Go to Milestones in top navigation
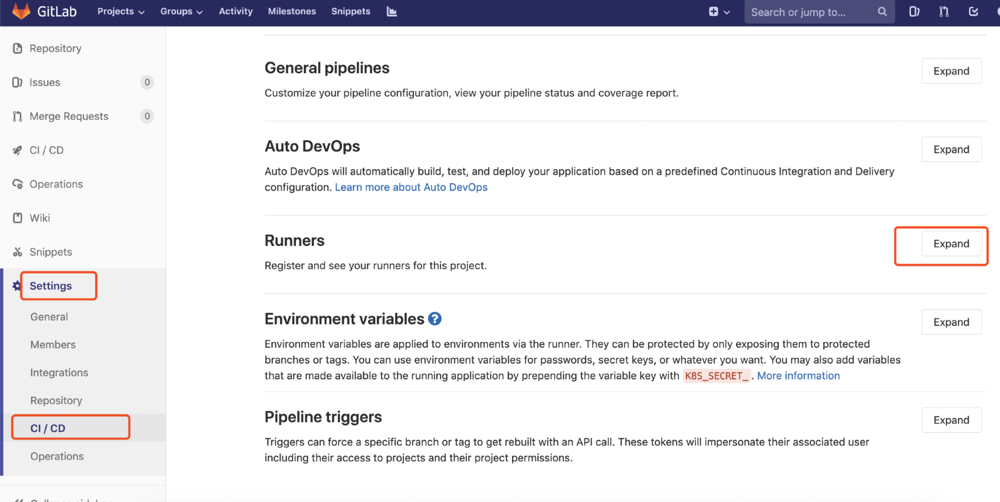Image resolution: width=1000 pixels, height=502 pixels. (x=292, y=12)
